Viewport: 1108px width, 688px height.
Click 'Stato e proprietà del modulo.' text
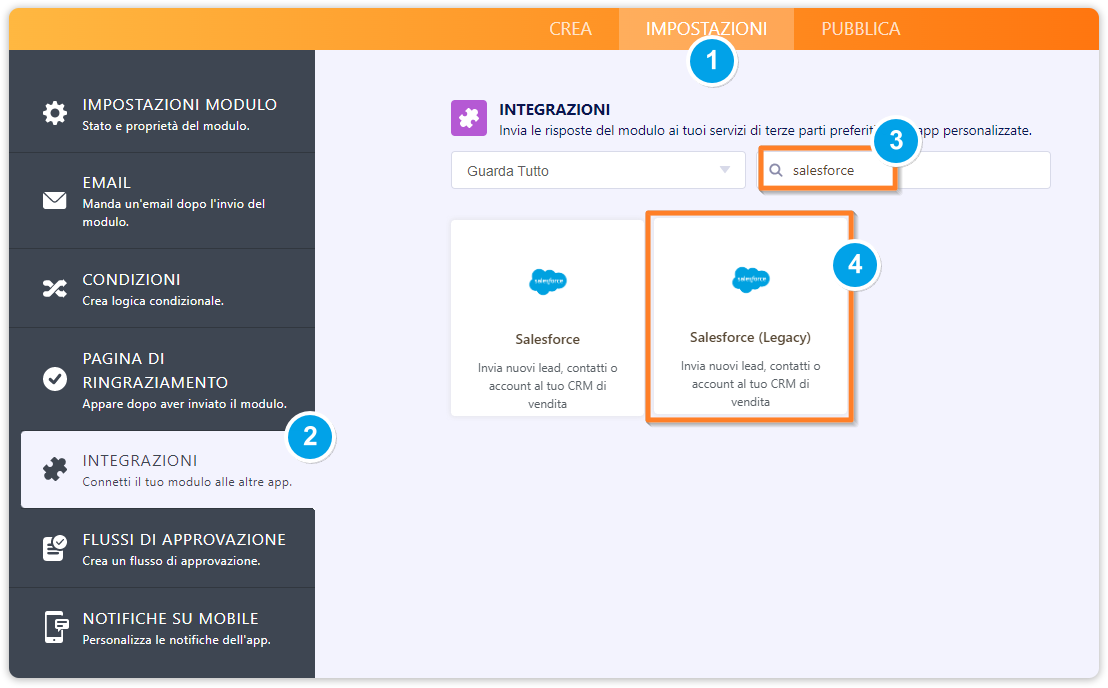tap(166, 126)
